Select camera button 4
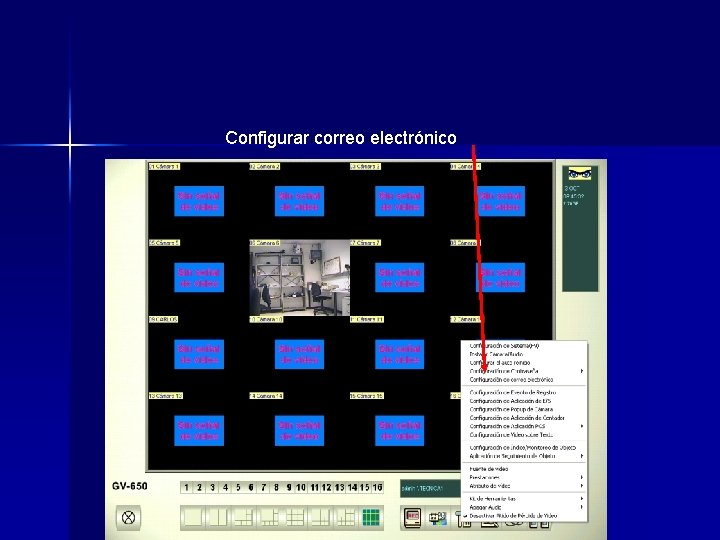The width and height of the screenshot is (720, 540). pyautogui.click(x=225, y=487)
